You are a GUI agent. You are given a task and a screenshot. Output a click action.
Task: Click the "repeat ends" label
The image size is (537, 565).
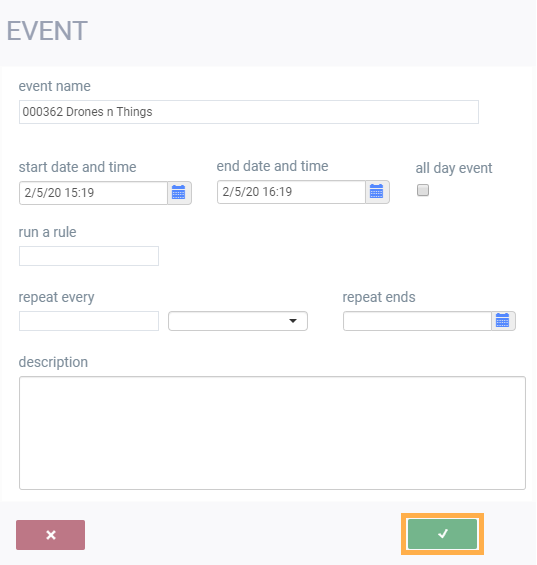pyautogui.click(x=379, y=297)
